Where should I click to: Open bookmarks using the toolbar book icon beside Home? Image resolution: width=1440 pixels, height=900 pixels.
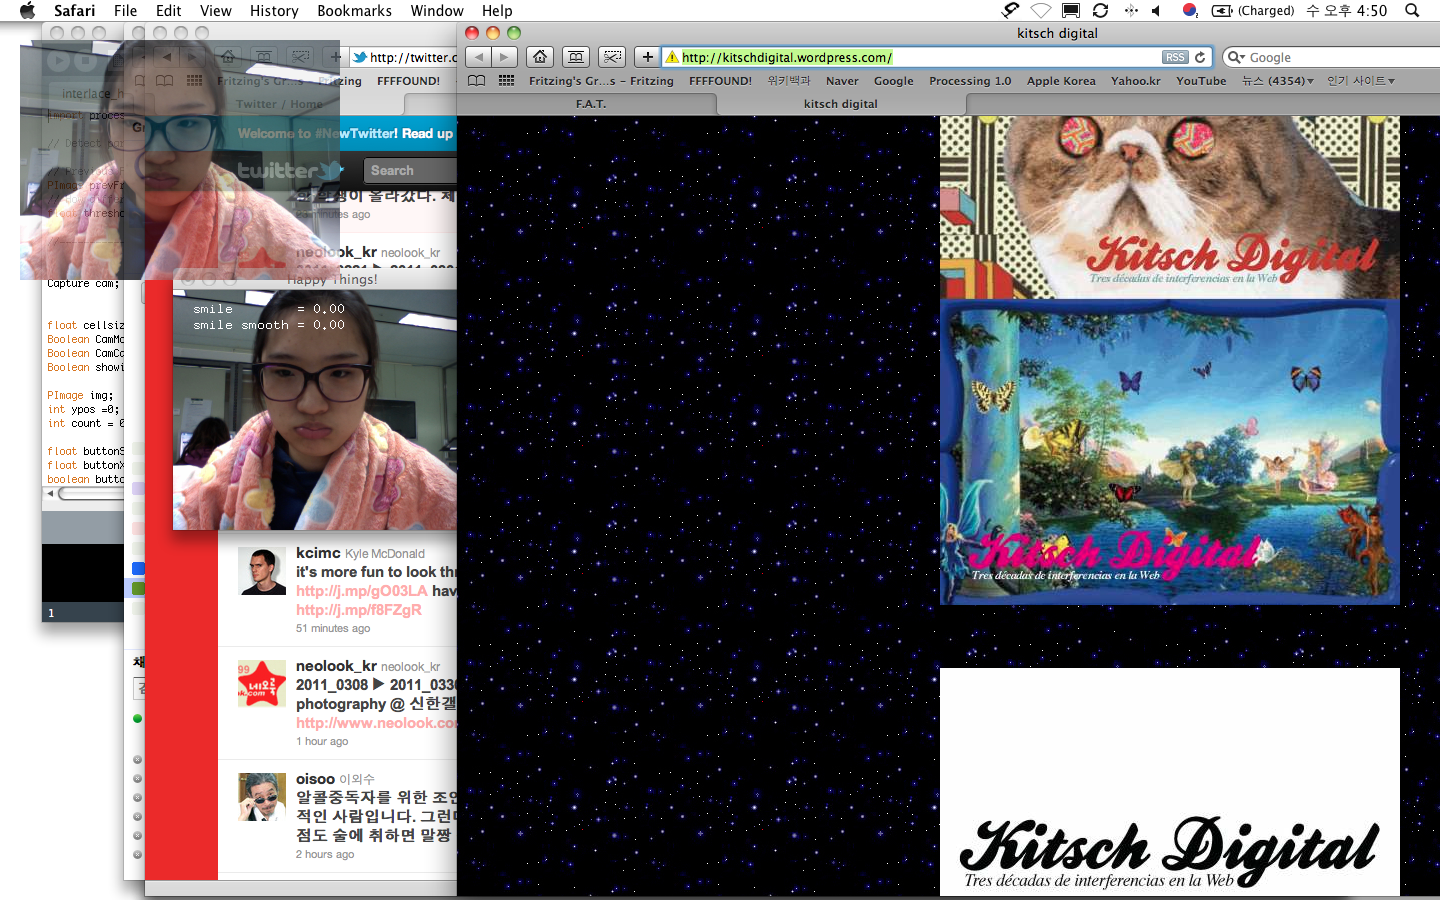[575, 57]
